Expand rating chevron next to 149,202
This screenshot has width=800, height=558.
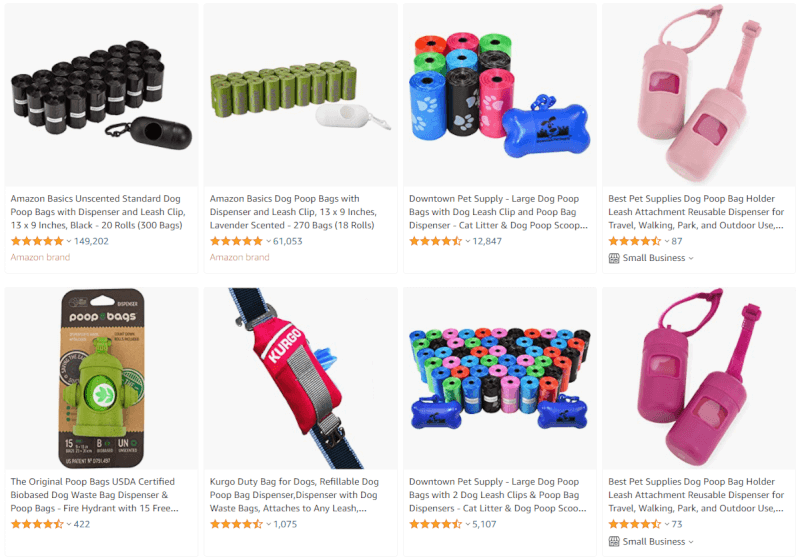tap(69, 241)
